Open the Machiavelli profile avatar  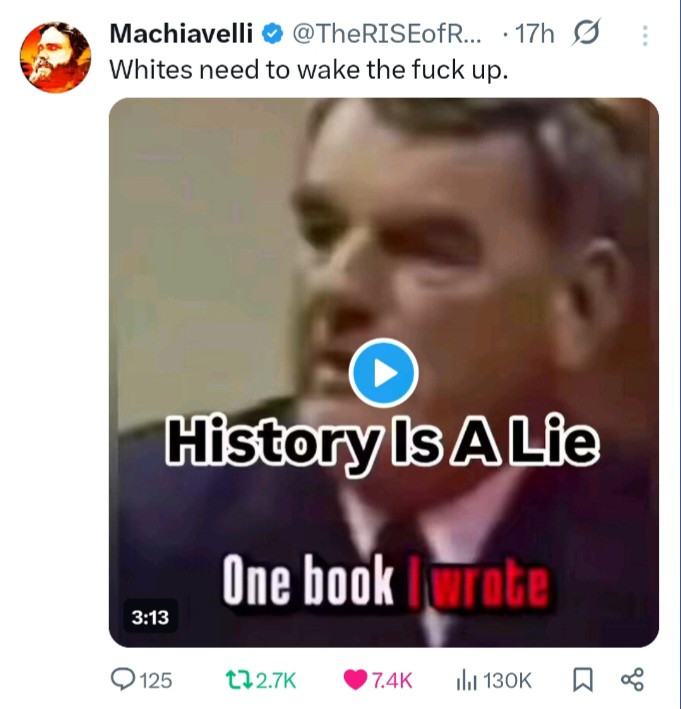click(x=55, y=57)
